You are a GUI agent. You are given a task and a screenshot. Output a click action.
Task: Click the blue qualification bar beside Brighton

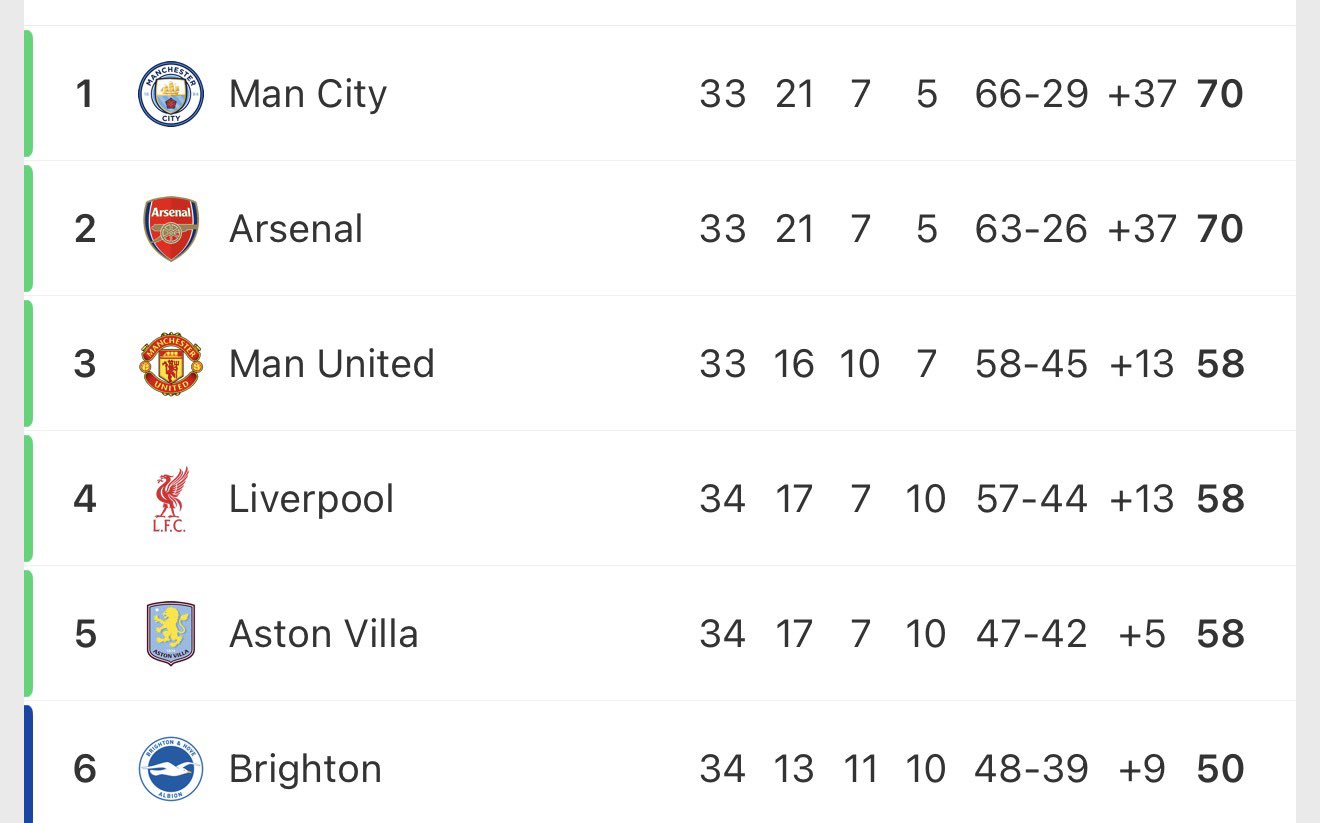click(28, 765)
